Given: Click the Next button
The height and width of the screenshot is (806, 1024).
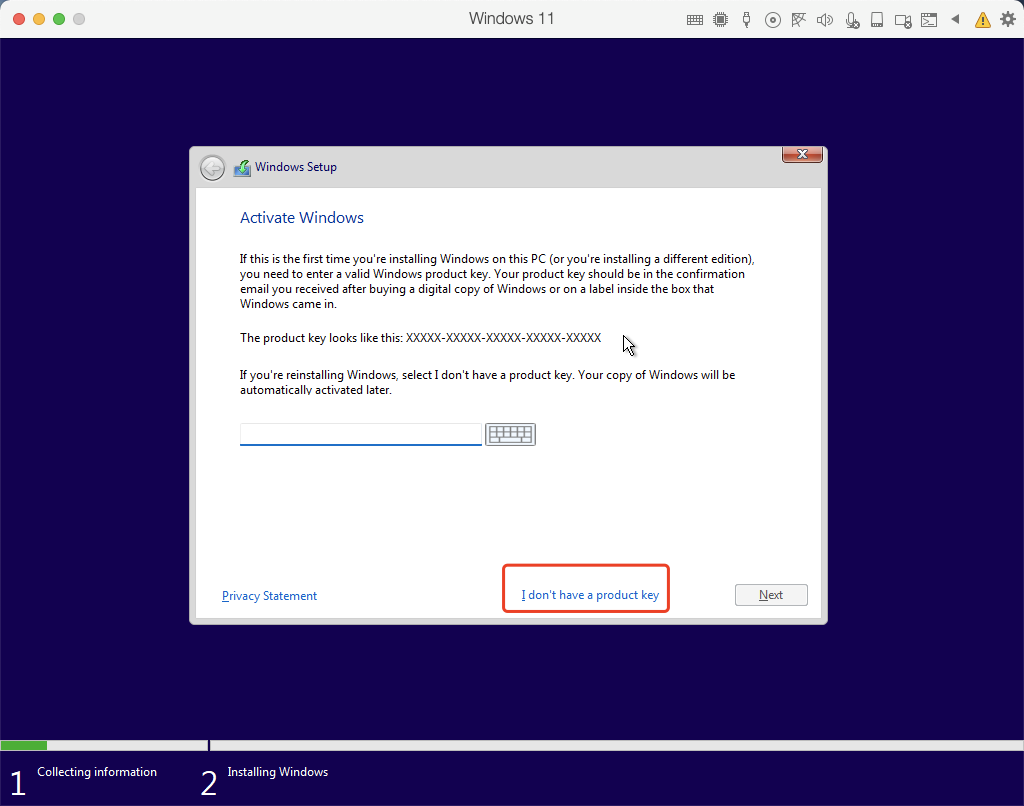Looking at the screenshot, I should pyautogui.click(x=771, y=595).
